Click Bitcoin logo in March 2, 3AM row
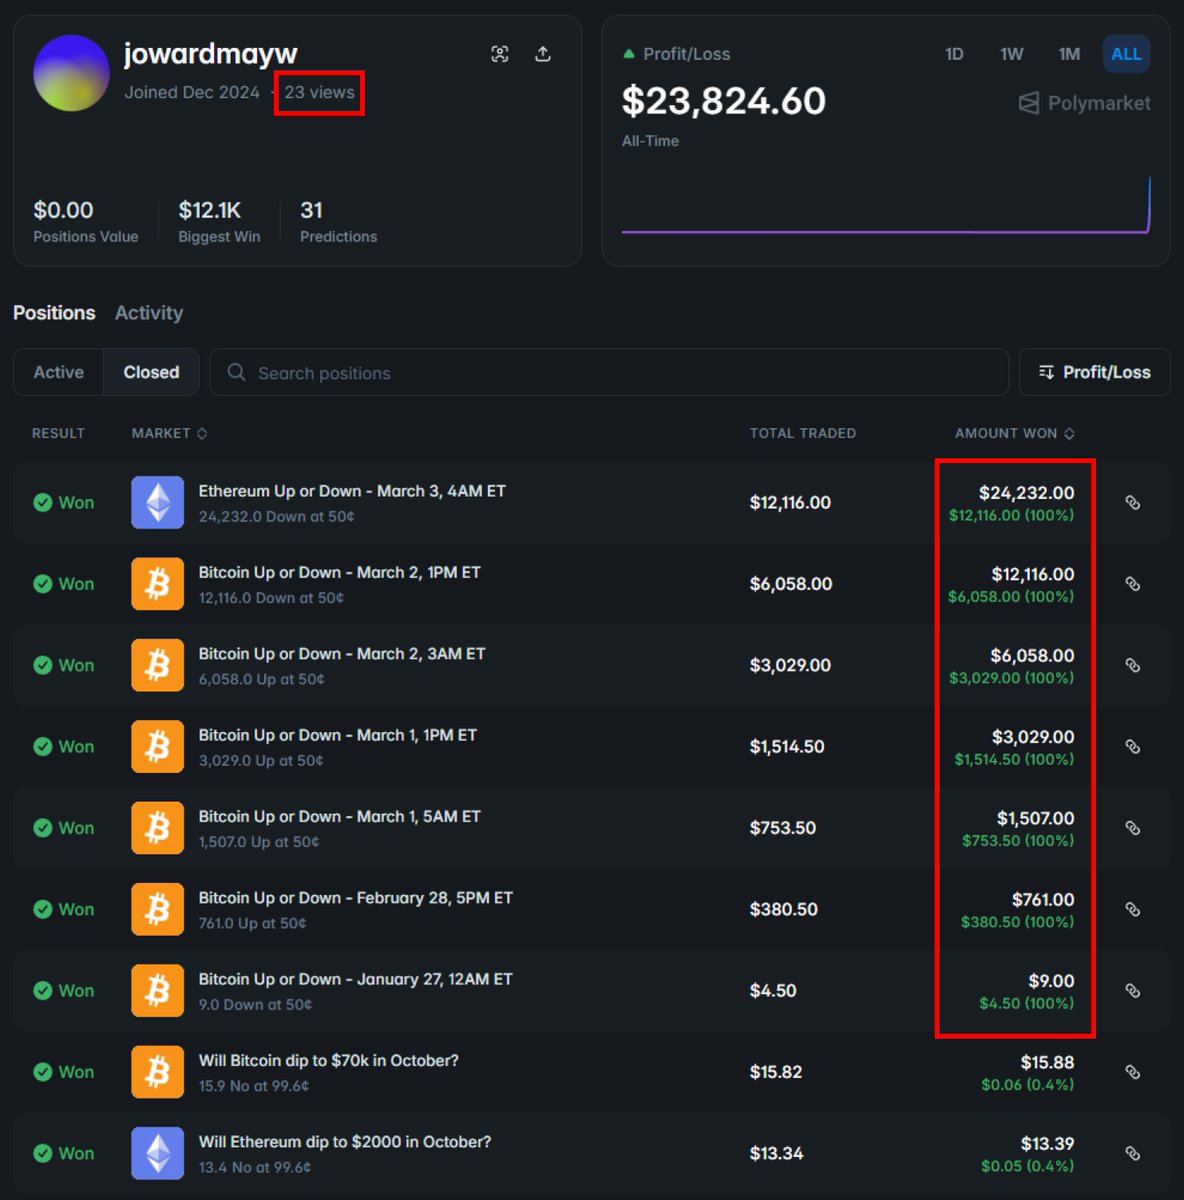Image resolution: width=1184 pixels, height=1200 pixels. tap(158, 665)
